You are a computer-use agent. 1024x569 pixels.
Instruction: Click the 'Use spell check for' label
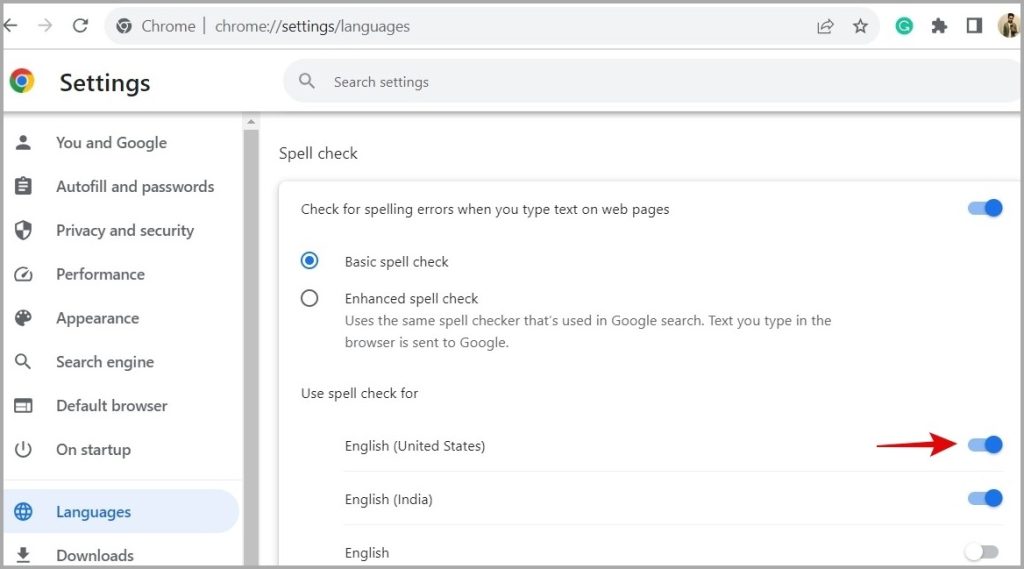(x=359, y=393)
